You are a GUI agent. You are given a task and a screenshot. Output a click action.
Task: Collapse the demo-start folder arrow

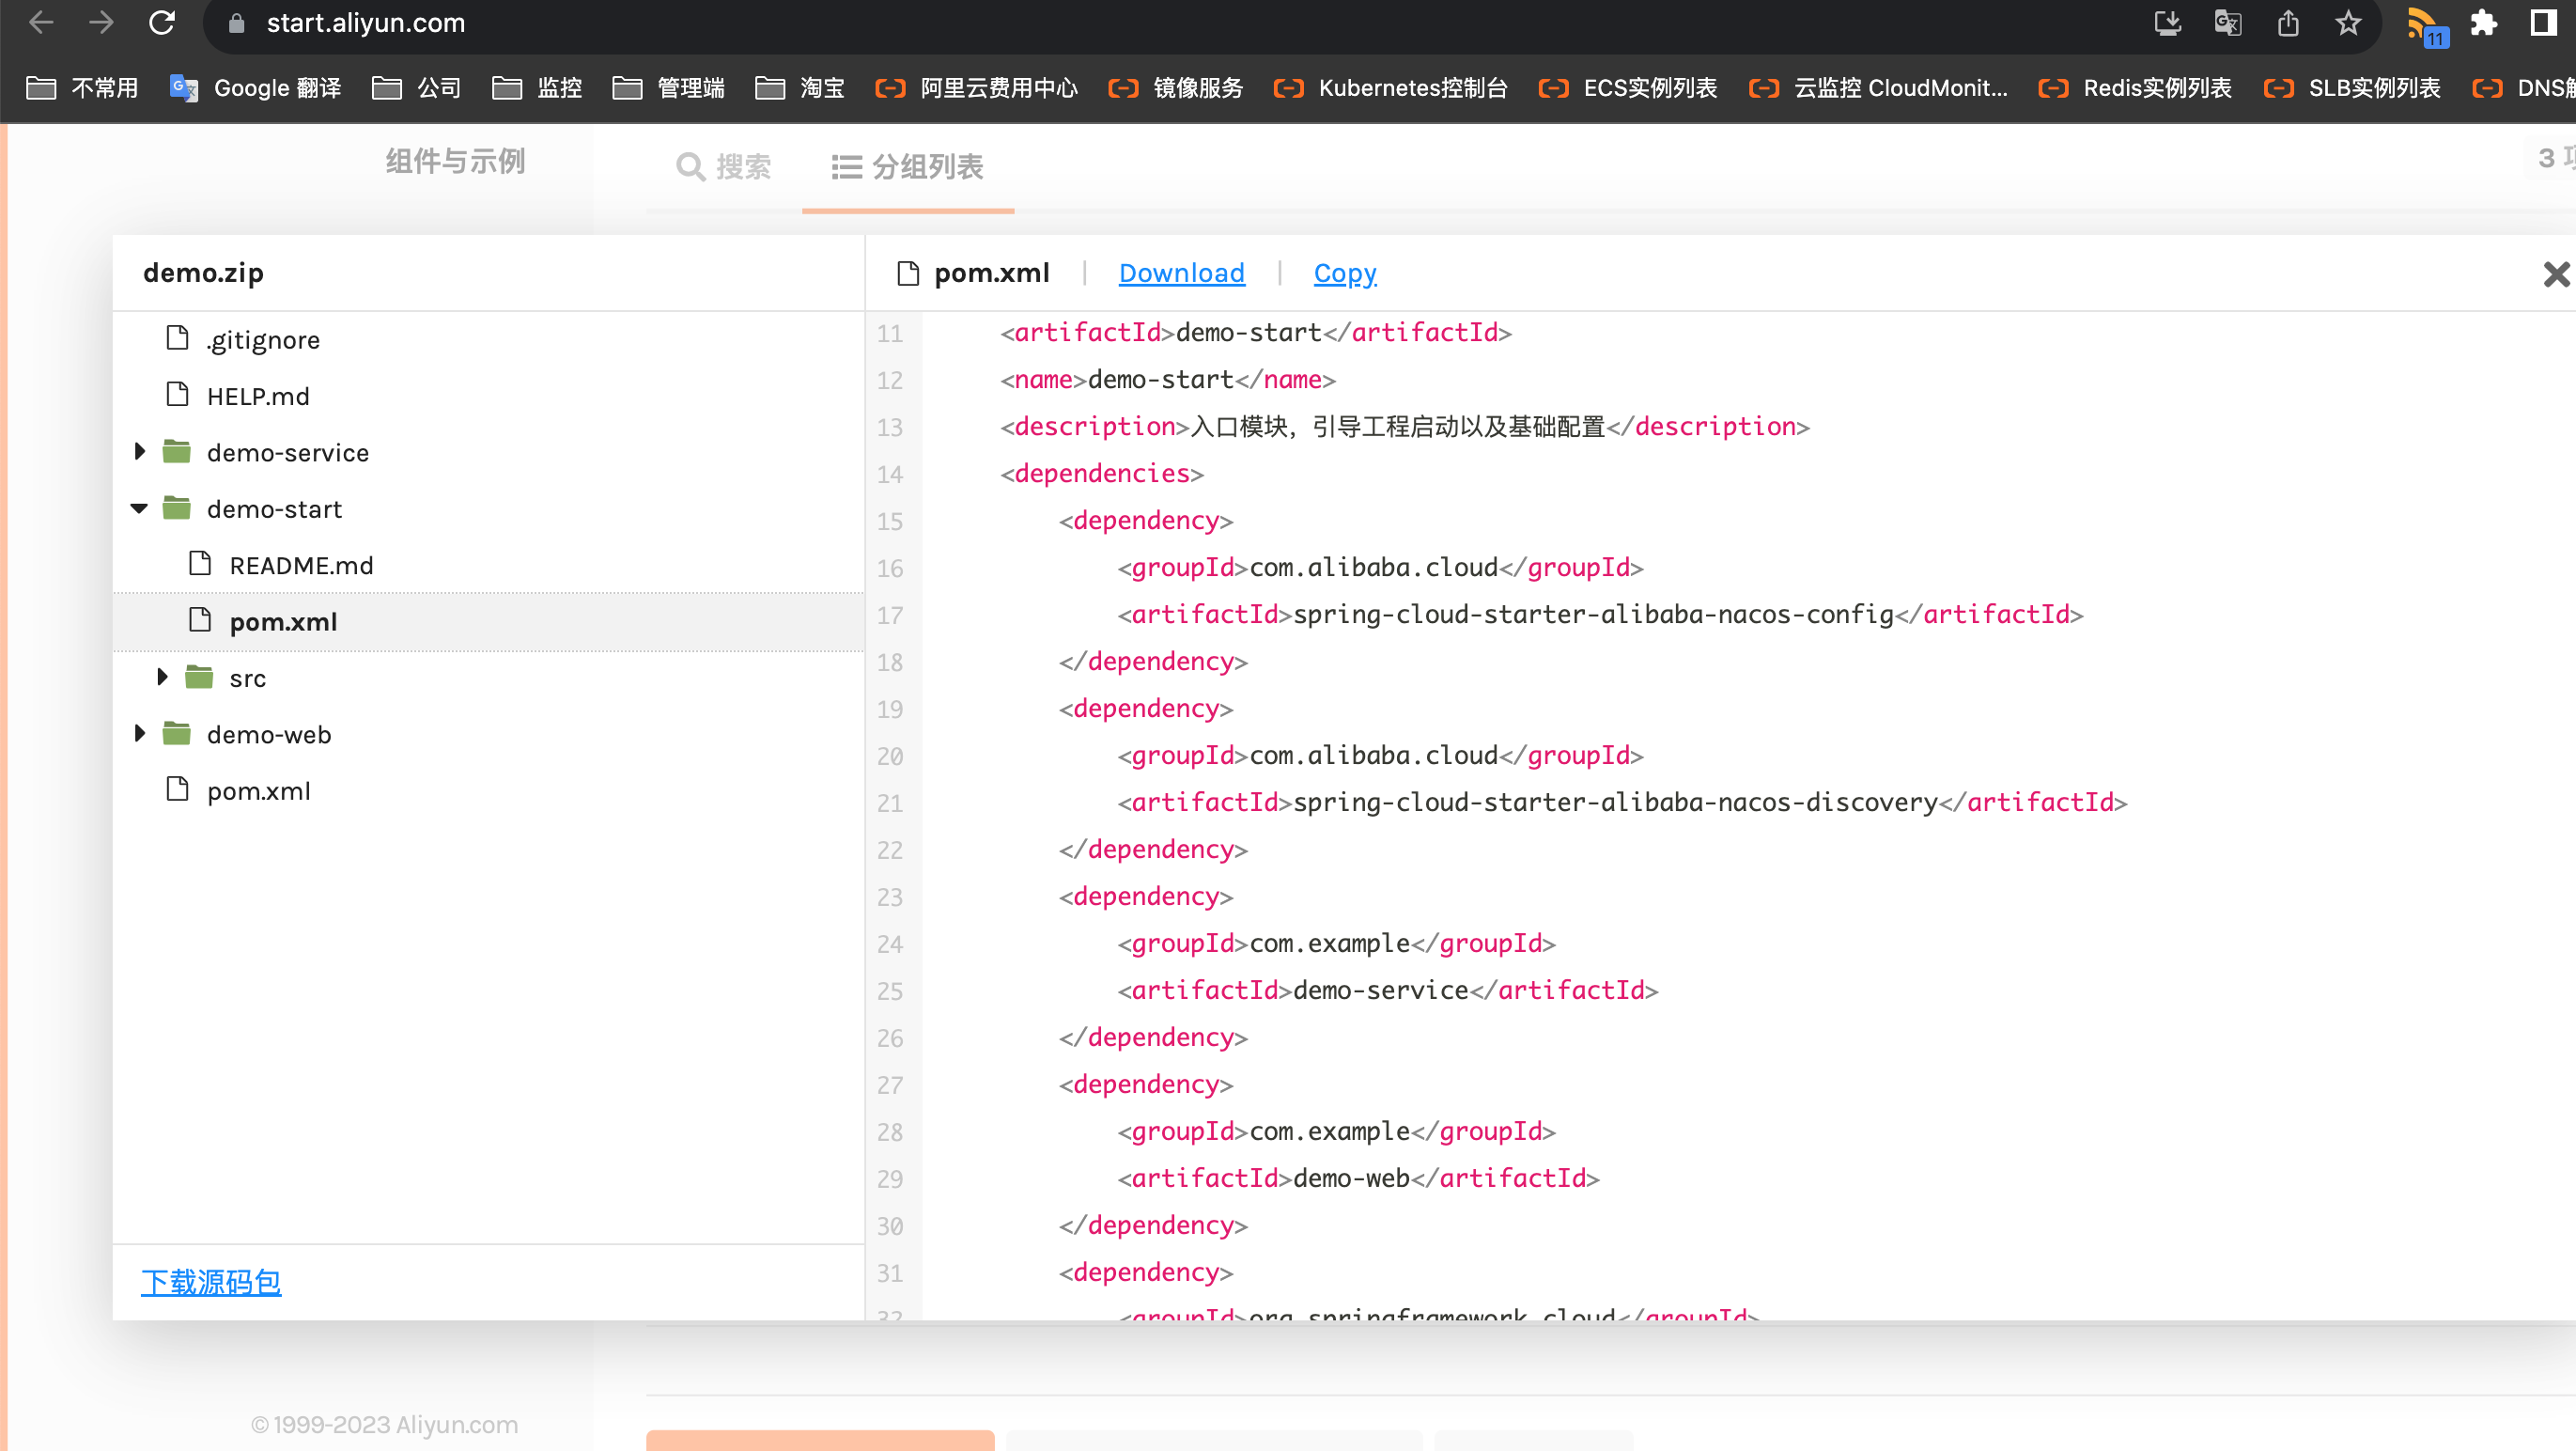click(139, 509)
